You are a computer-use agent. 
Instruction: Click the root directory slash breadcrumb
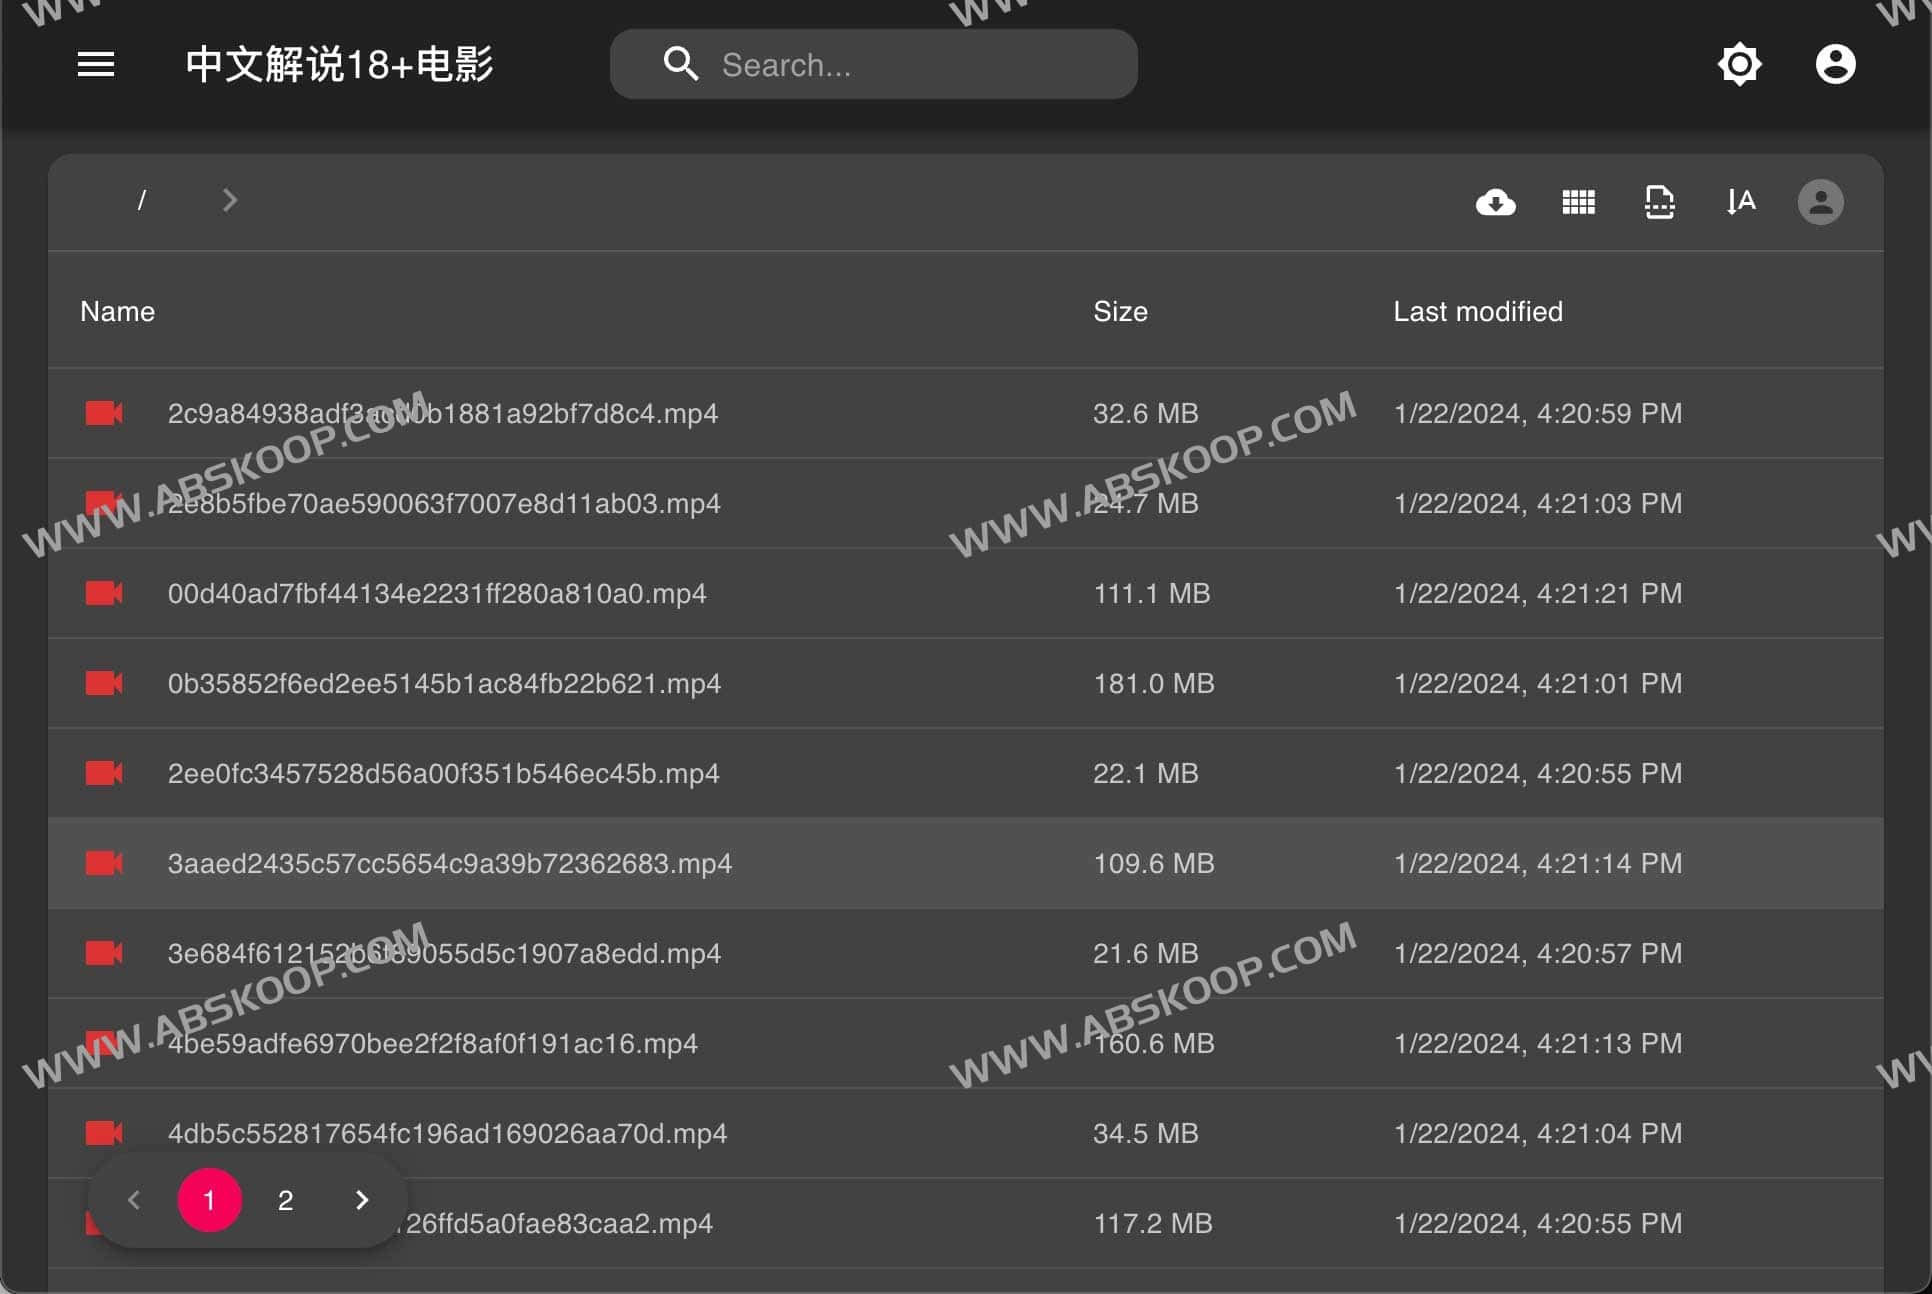[x=143, y=201]
